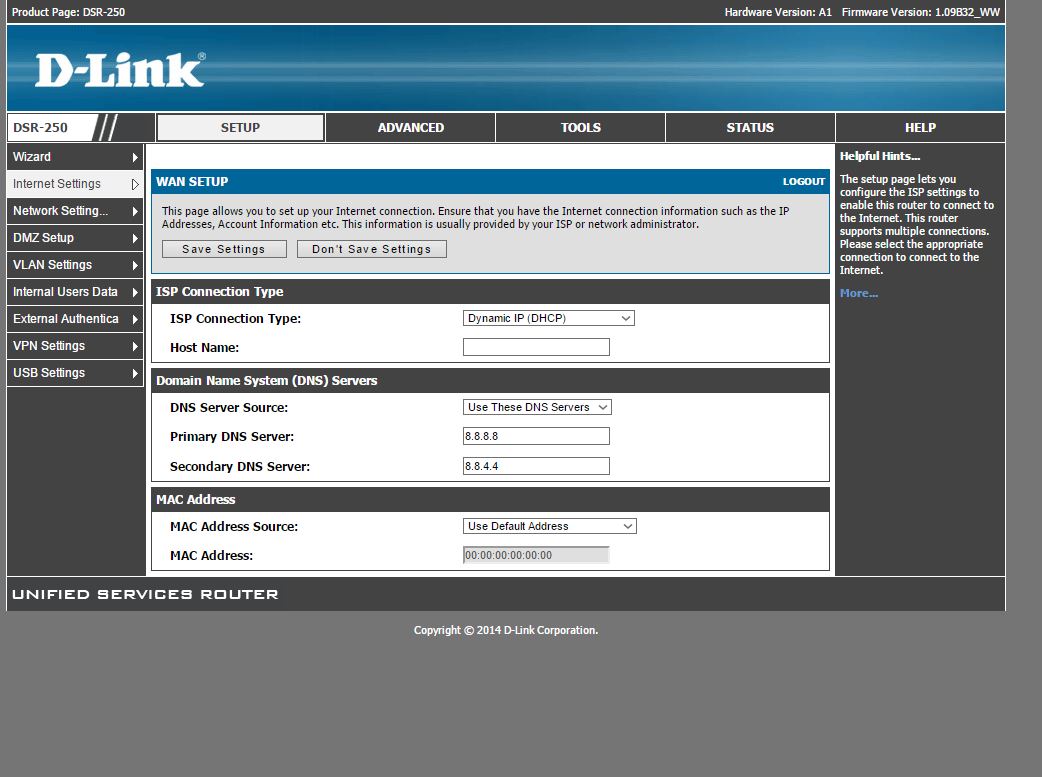Focus the Primary DNS Server field
This screenshot has height=777, width=1042.
point(536,436)
